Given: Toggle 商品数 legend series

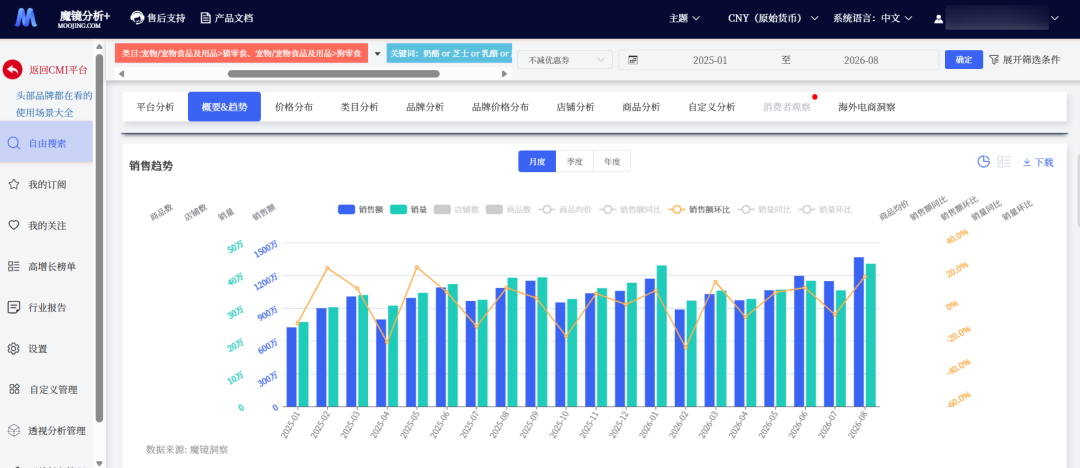Looking at the screenshot, I should 508,210.
